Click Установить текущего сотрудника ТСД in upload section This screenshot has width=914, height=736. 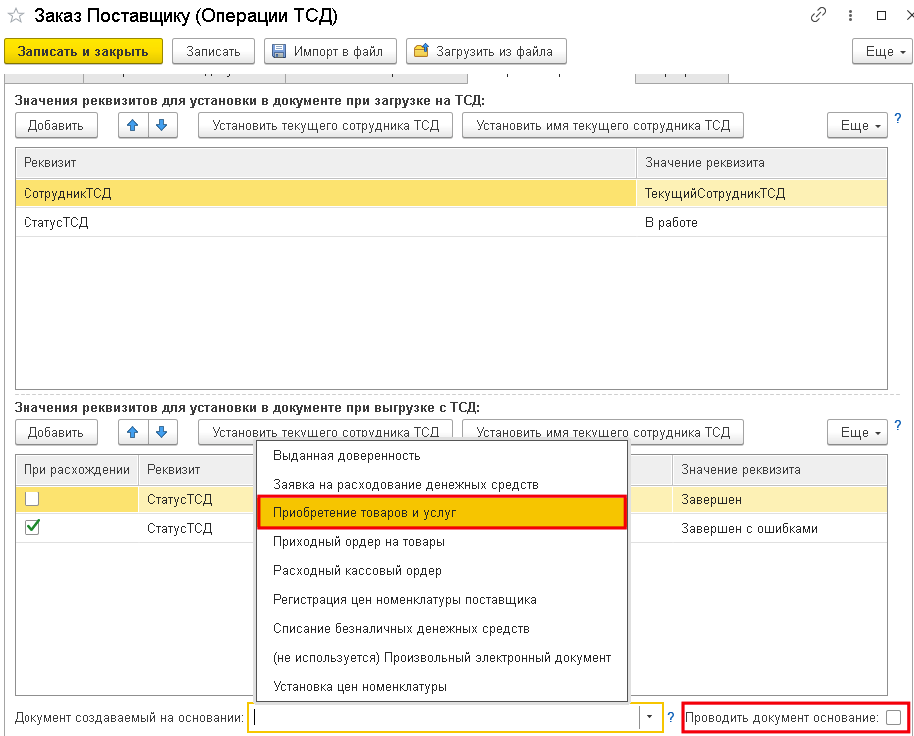325,125
